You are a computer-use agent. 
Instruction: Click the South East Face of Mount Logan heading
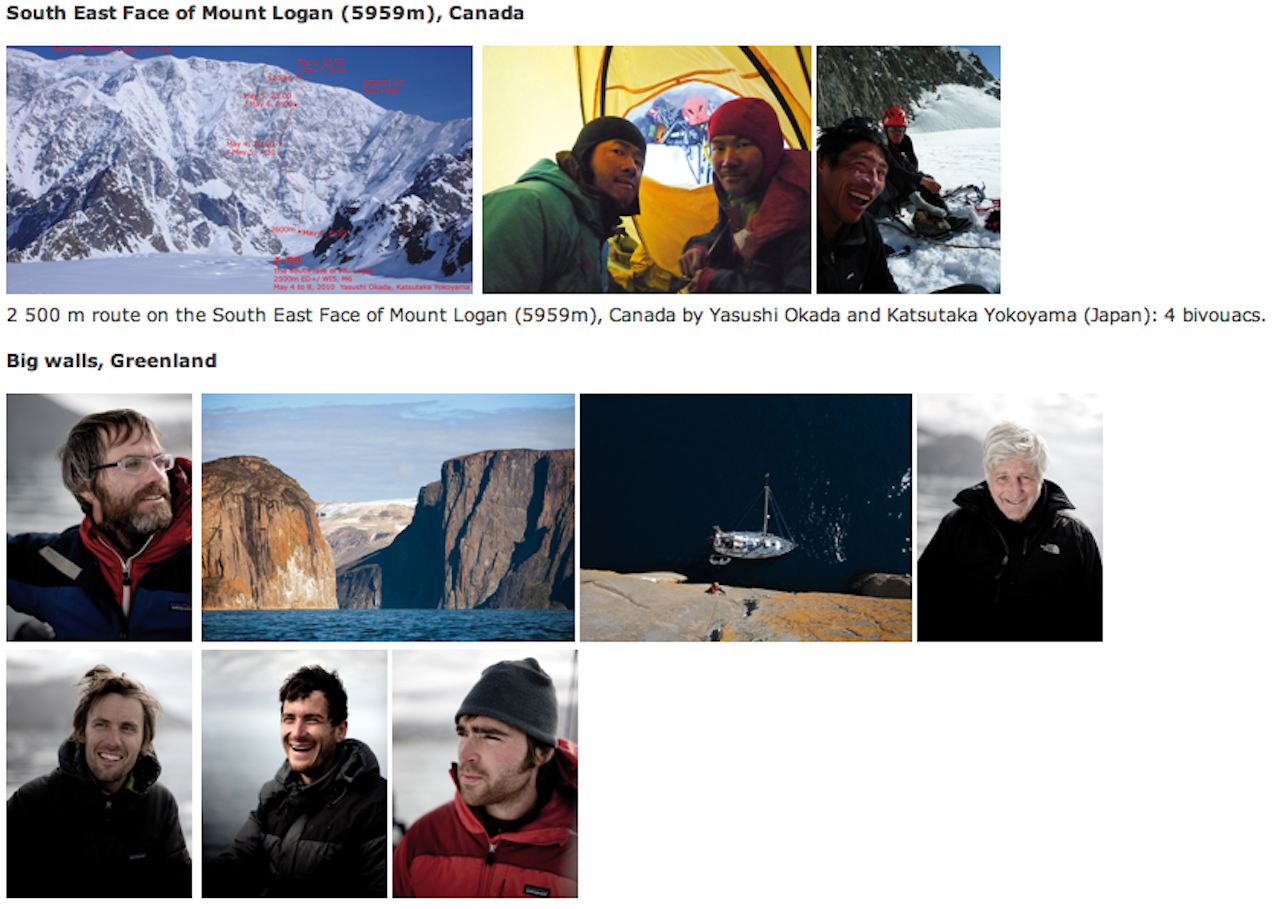click(265, 14)
